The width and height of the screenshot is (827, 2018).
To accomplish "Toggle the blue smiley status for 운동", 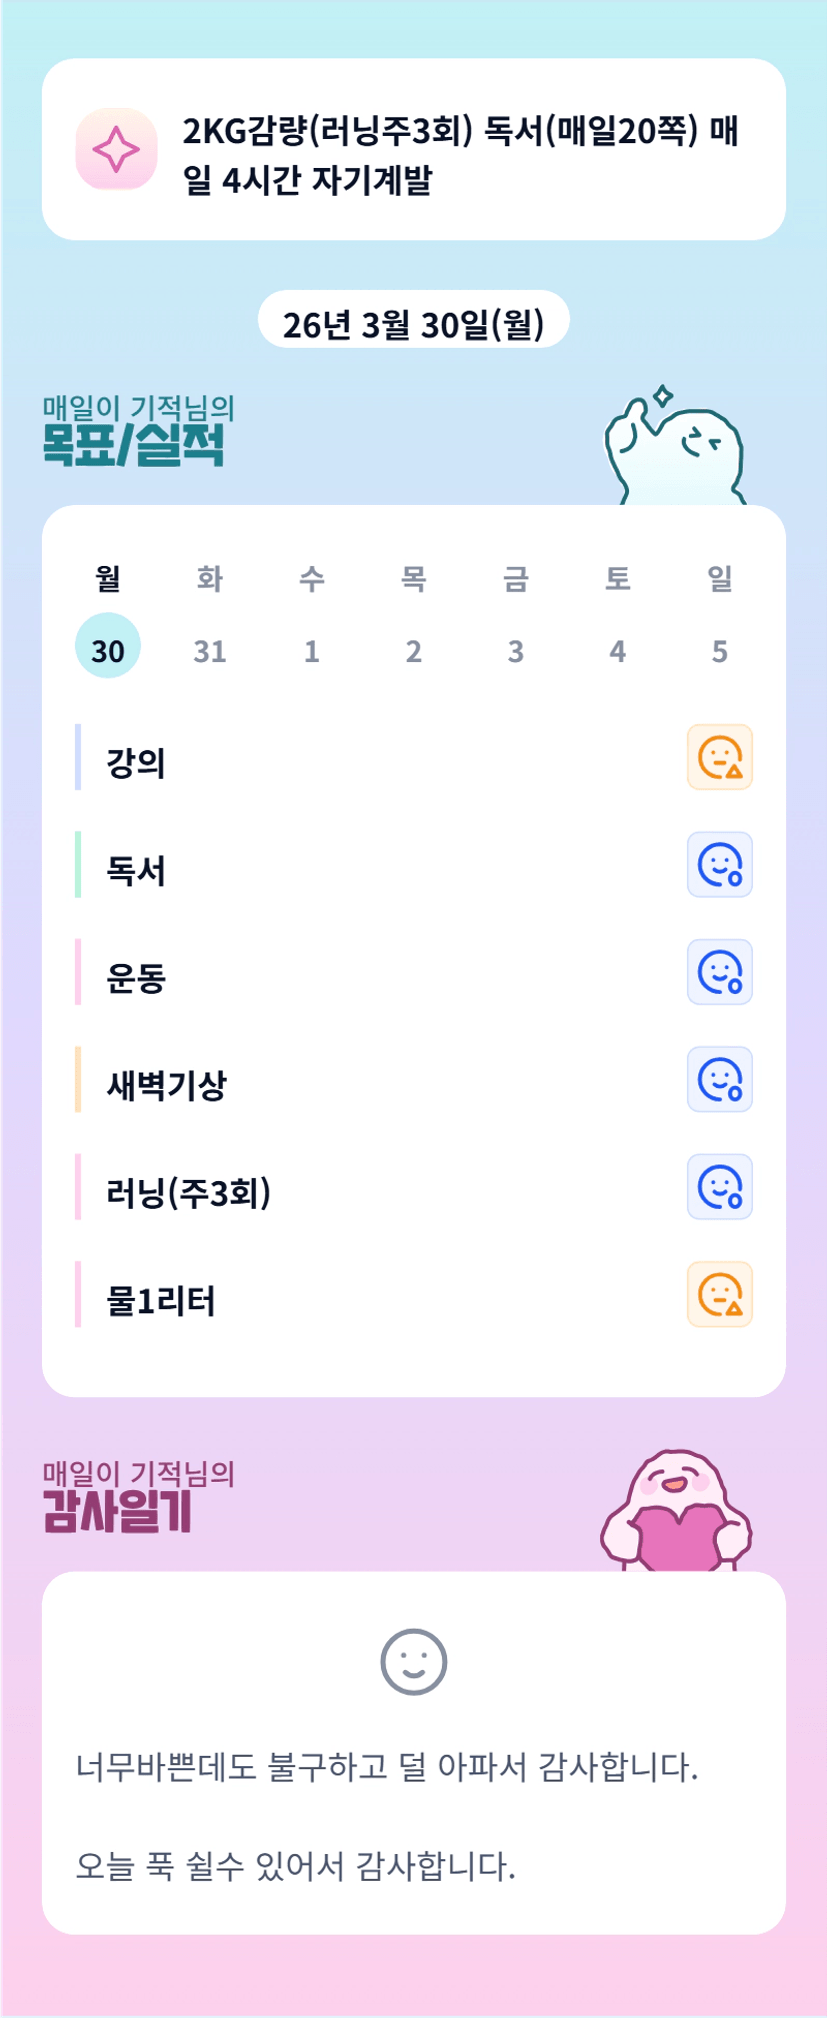I will 719,972.
